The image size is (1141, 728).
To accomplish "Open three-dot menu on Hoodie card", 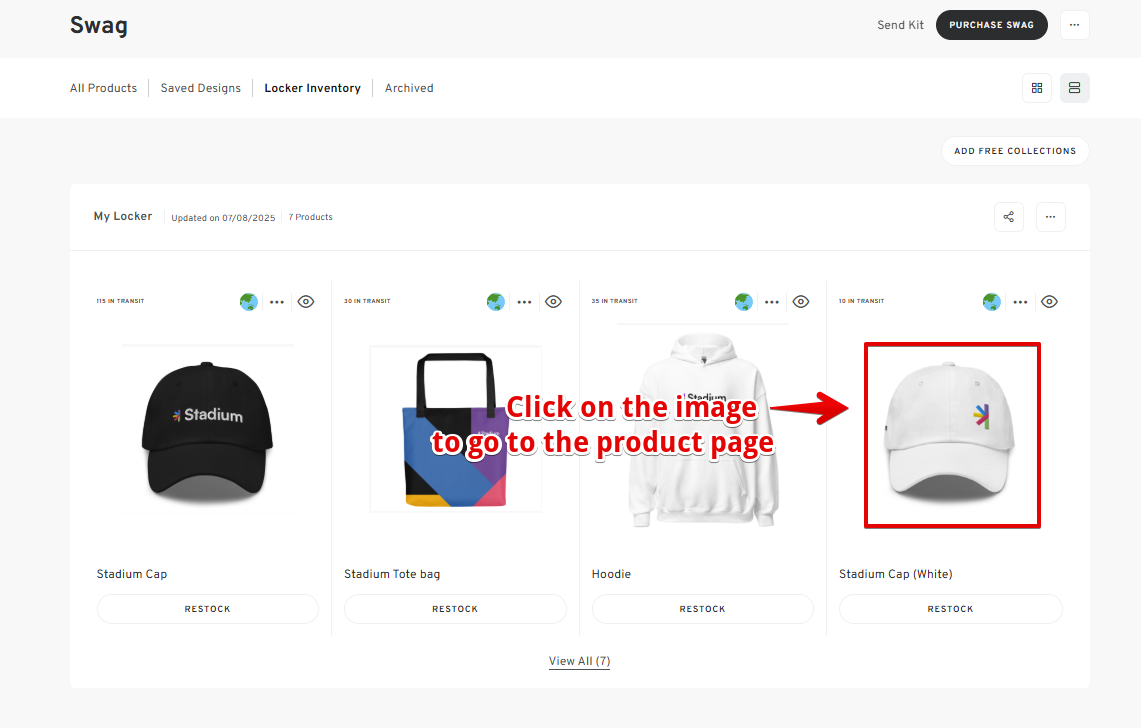I will point(772,302).
